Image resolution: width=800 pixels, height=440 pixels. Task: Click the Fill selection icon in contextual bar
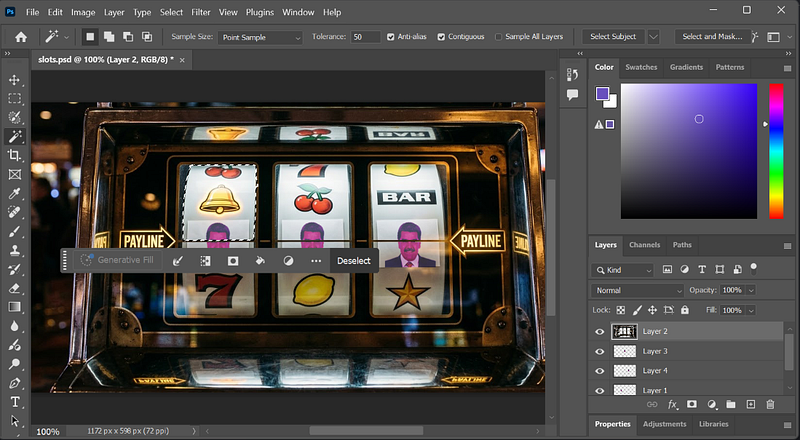(x=260, y=261)
